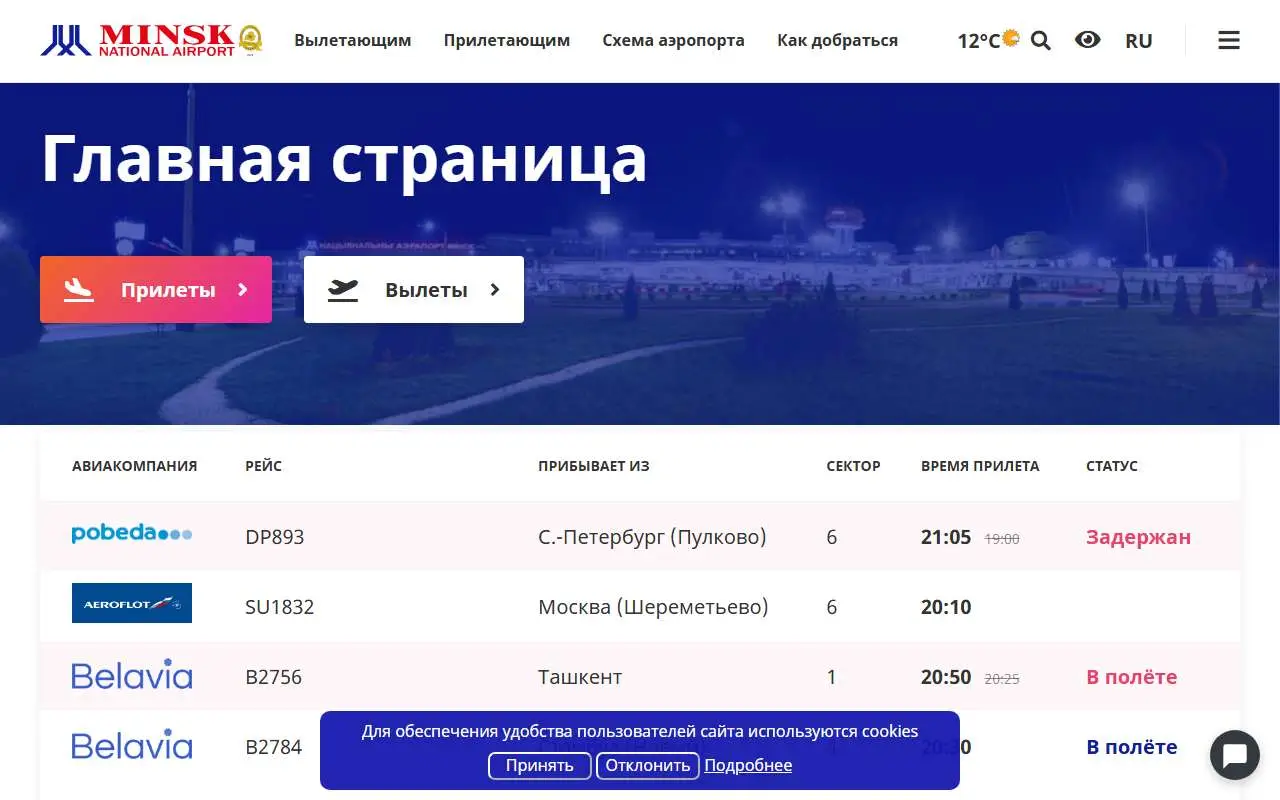1280x800 pixels.
Task: Click crossed-out time 19:00
Action: [x=1002, y=539]
